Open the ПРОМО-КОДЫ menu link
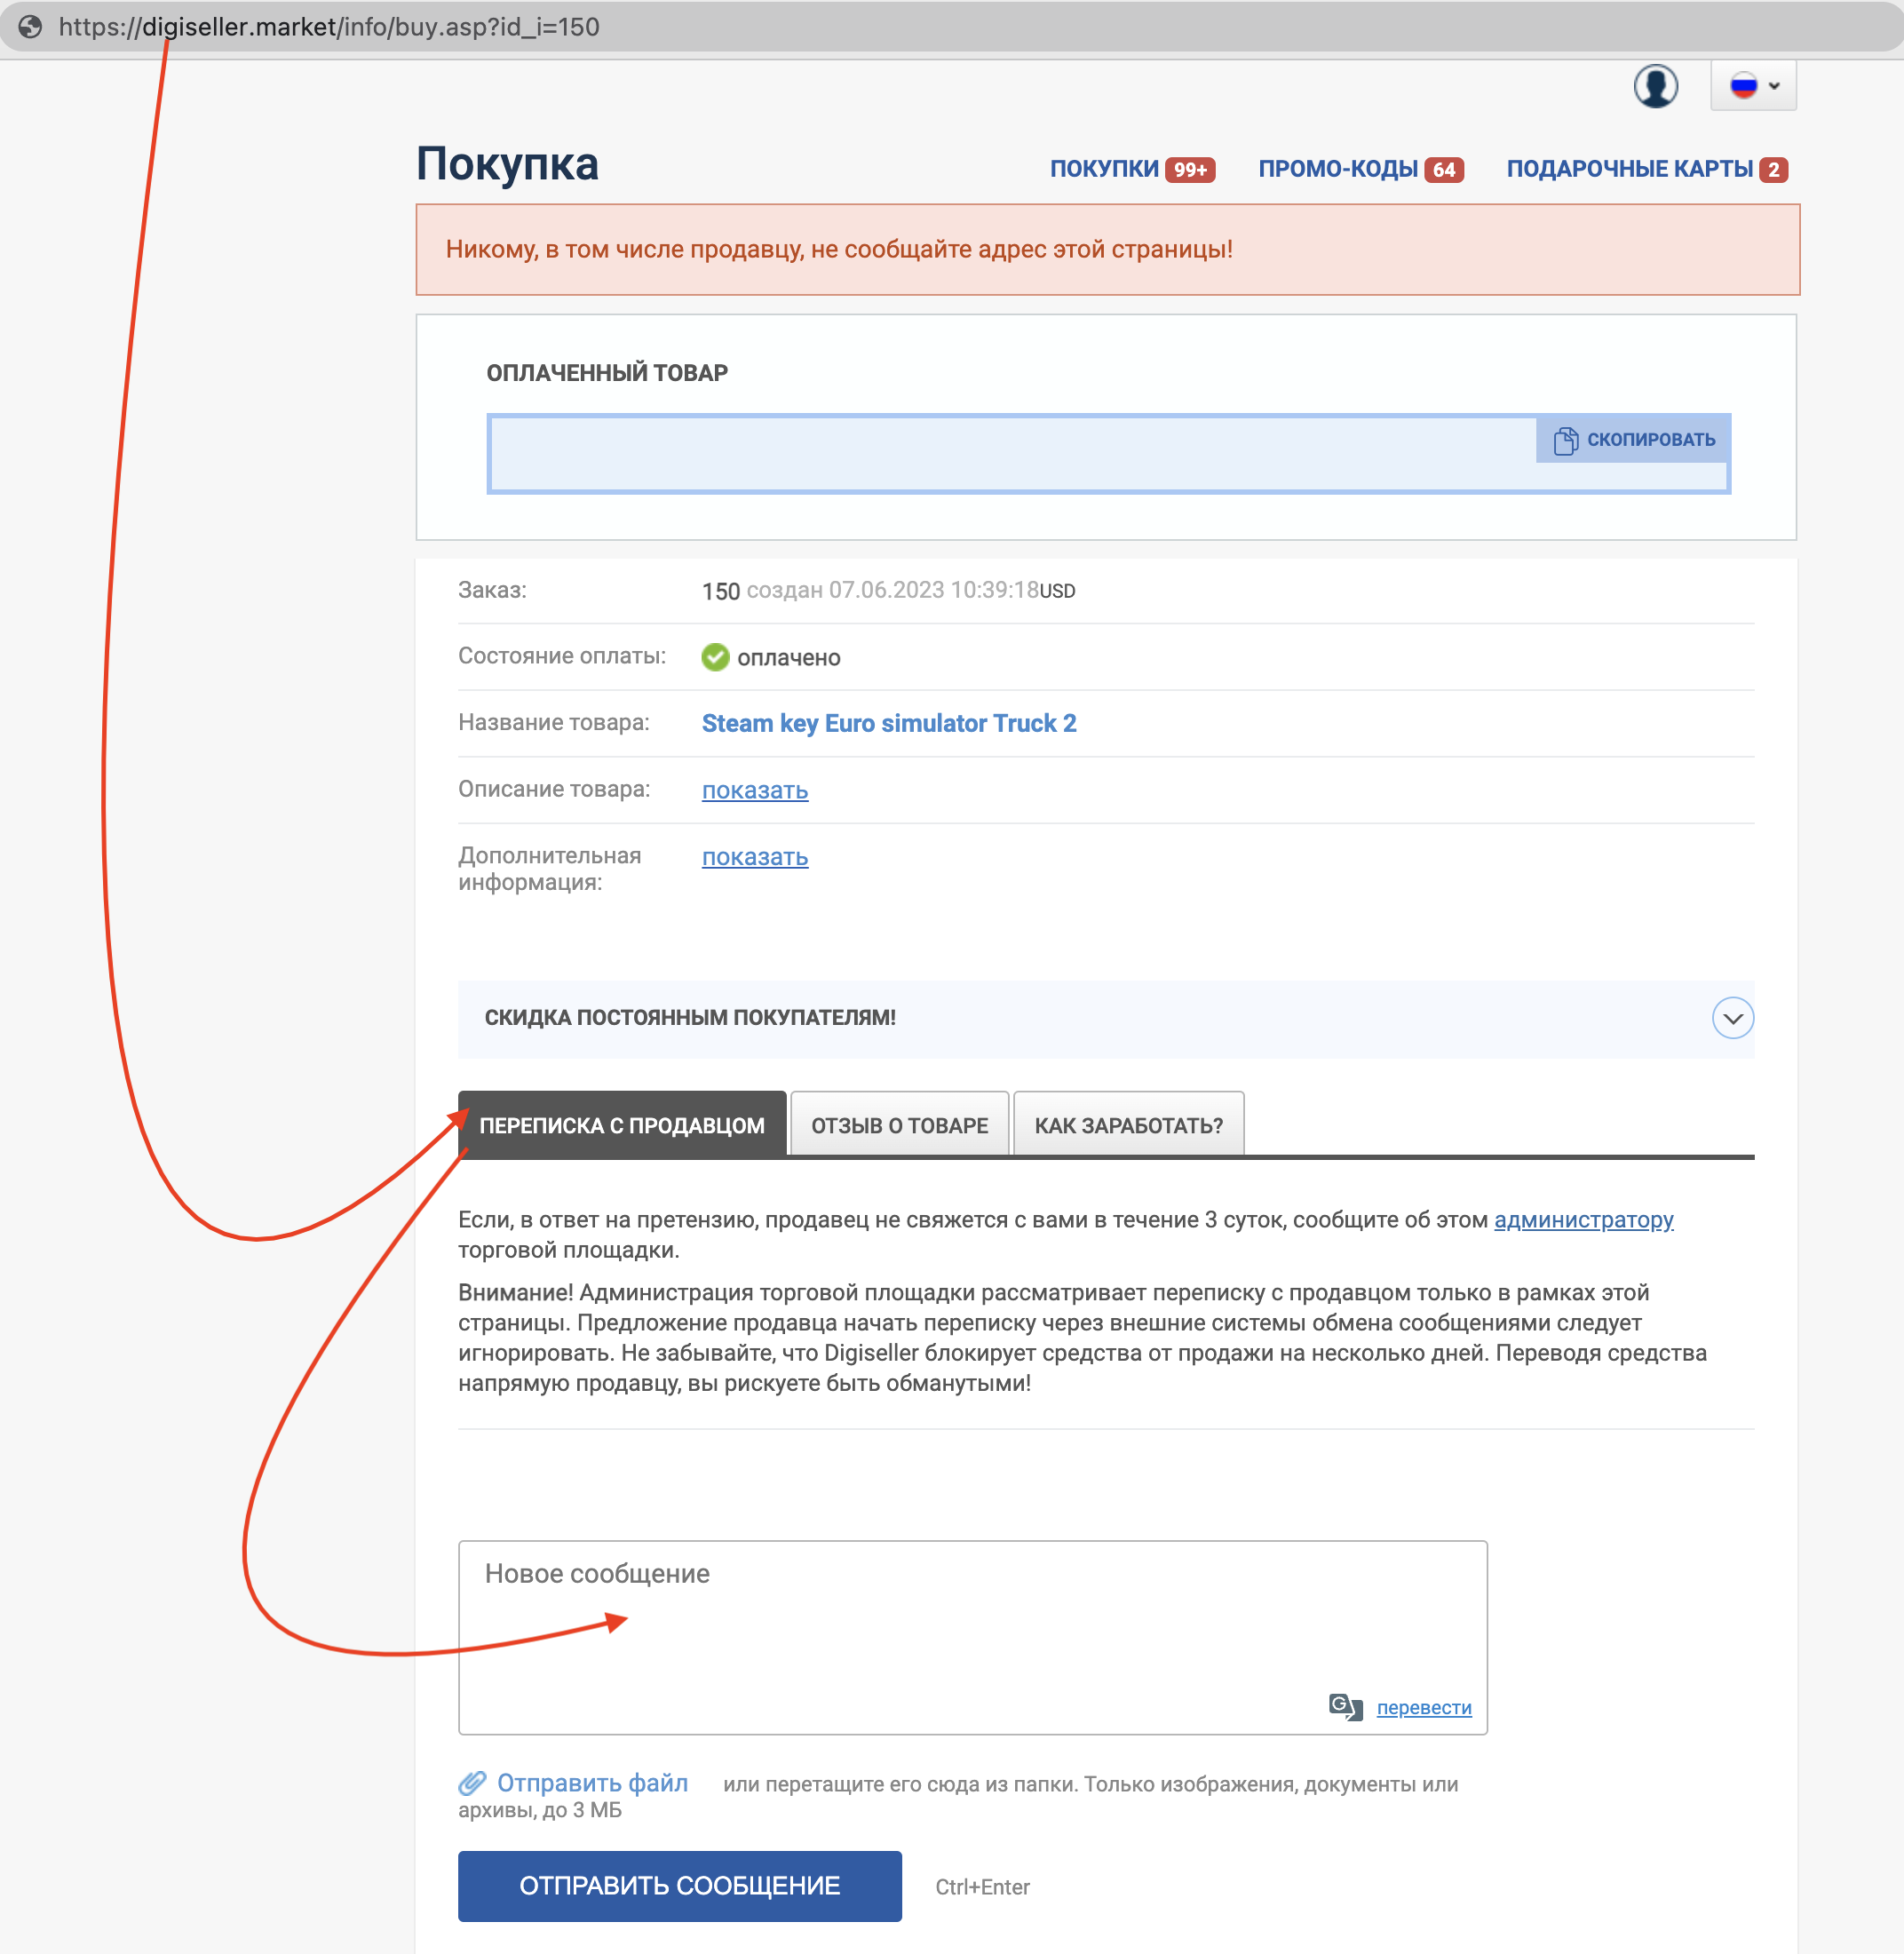 pyautogui.click(x=1338, y=169)
